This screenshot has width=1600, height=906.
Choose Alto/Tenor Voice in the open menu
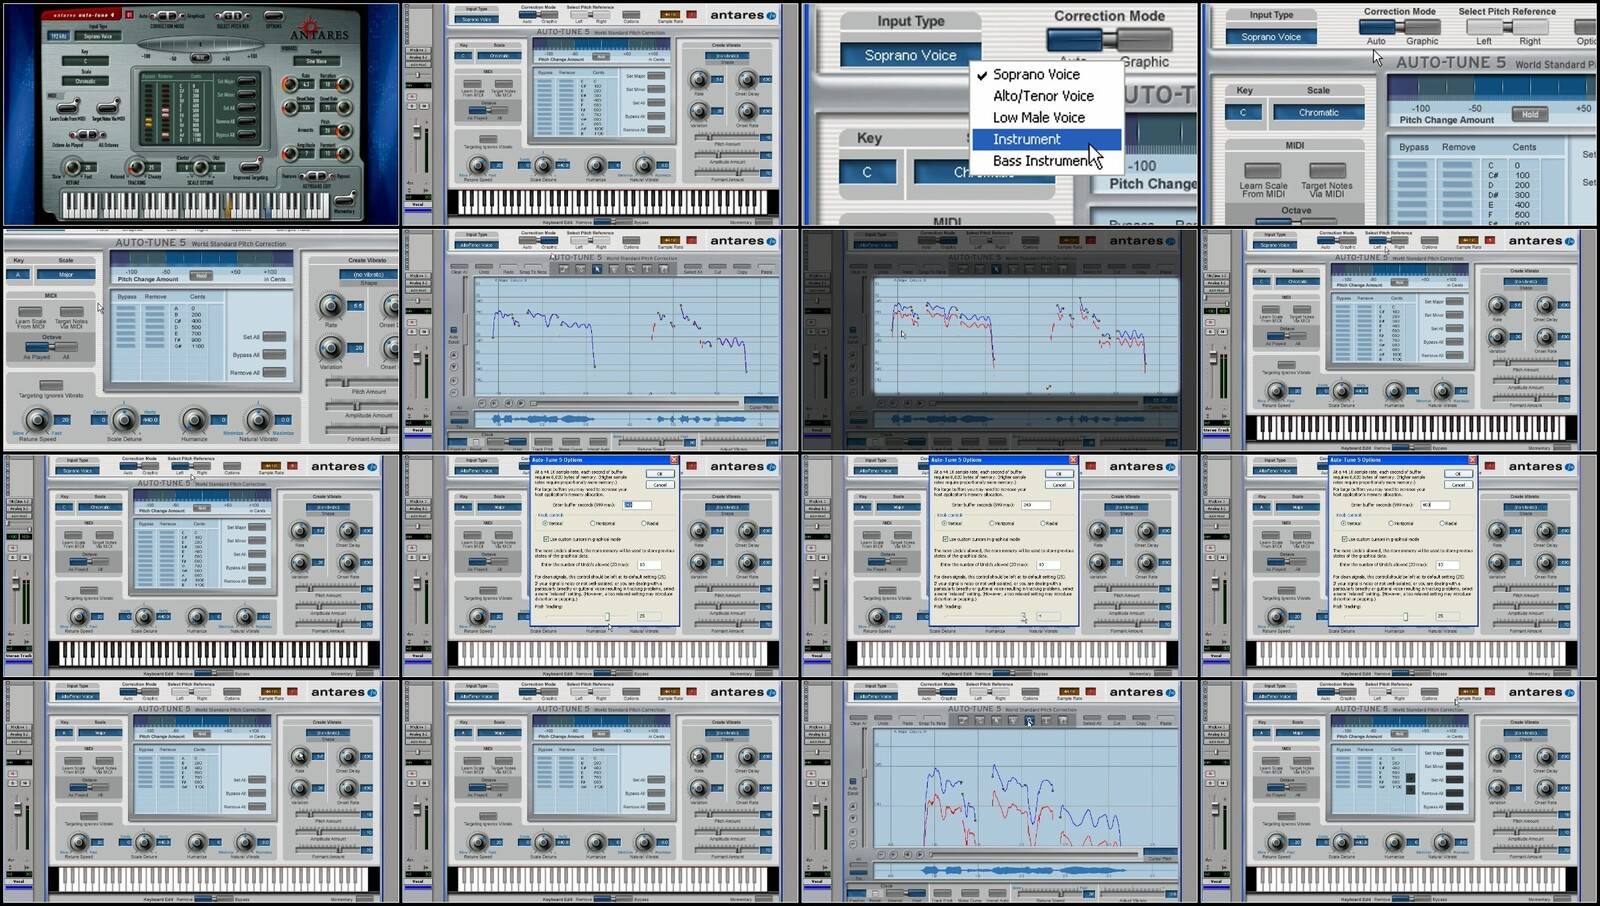(x=1046, y=96)
